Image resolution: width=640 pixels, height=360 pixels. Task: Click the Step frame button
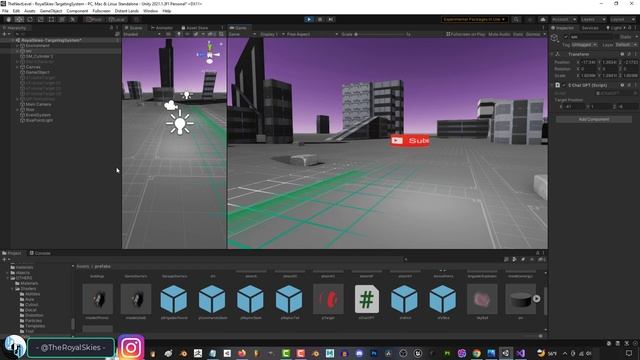(x=331, y=19)
